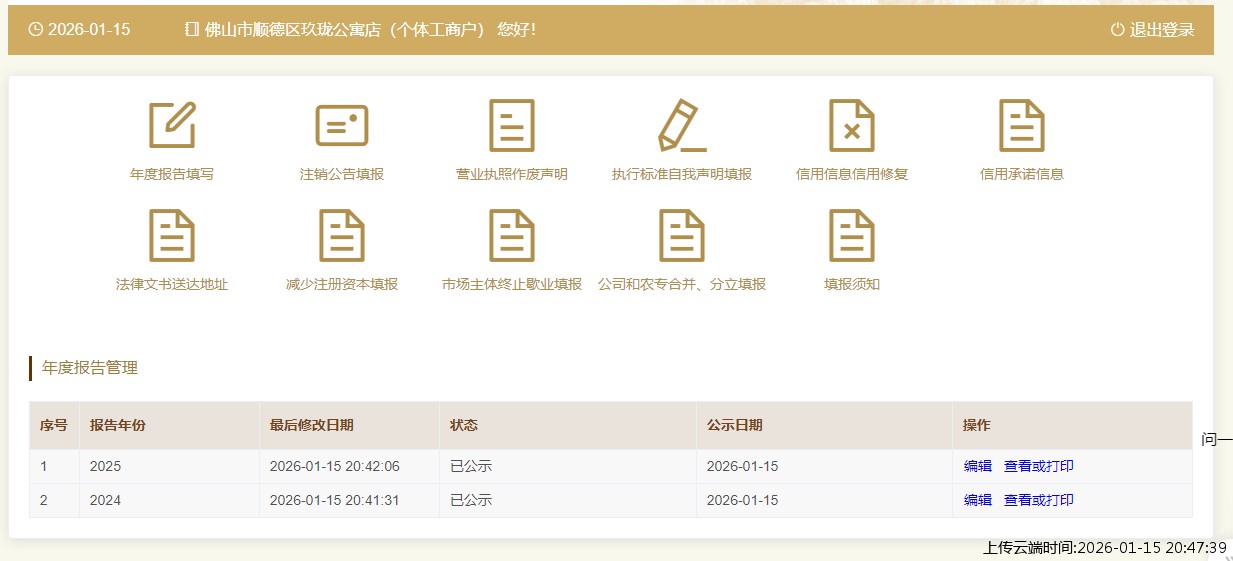Viewport: 1233px width, 561px height.
Task: Open 市场主体终止歇业填报 icon
Action: (x=512, y=236)
